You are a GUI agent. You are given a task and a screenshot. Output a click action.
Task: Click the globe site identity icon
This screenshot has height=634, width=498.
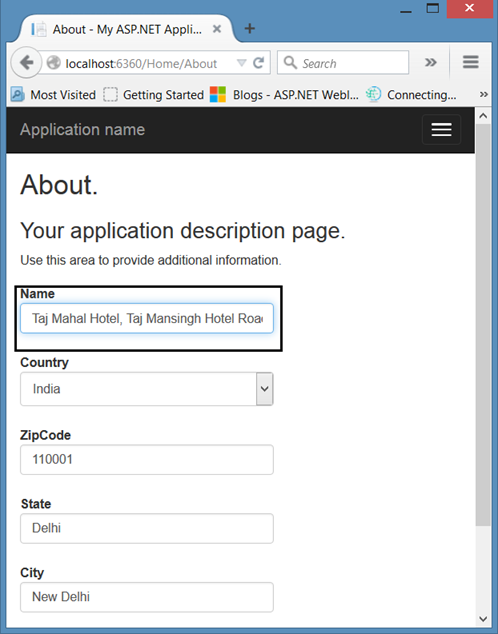pos(53,63)
